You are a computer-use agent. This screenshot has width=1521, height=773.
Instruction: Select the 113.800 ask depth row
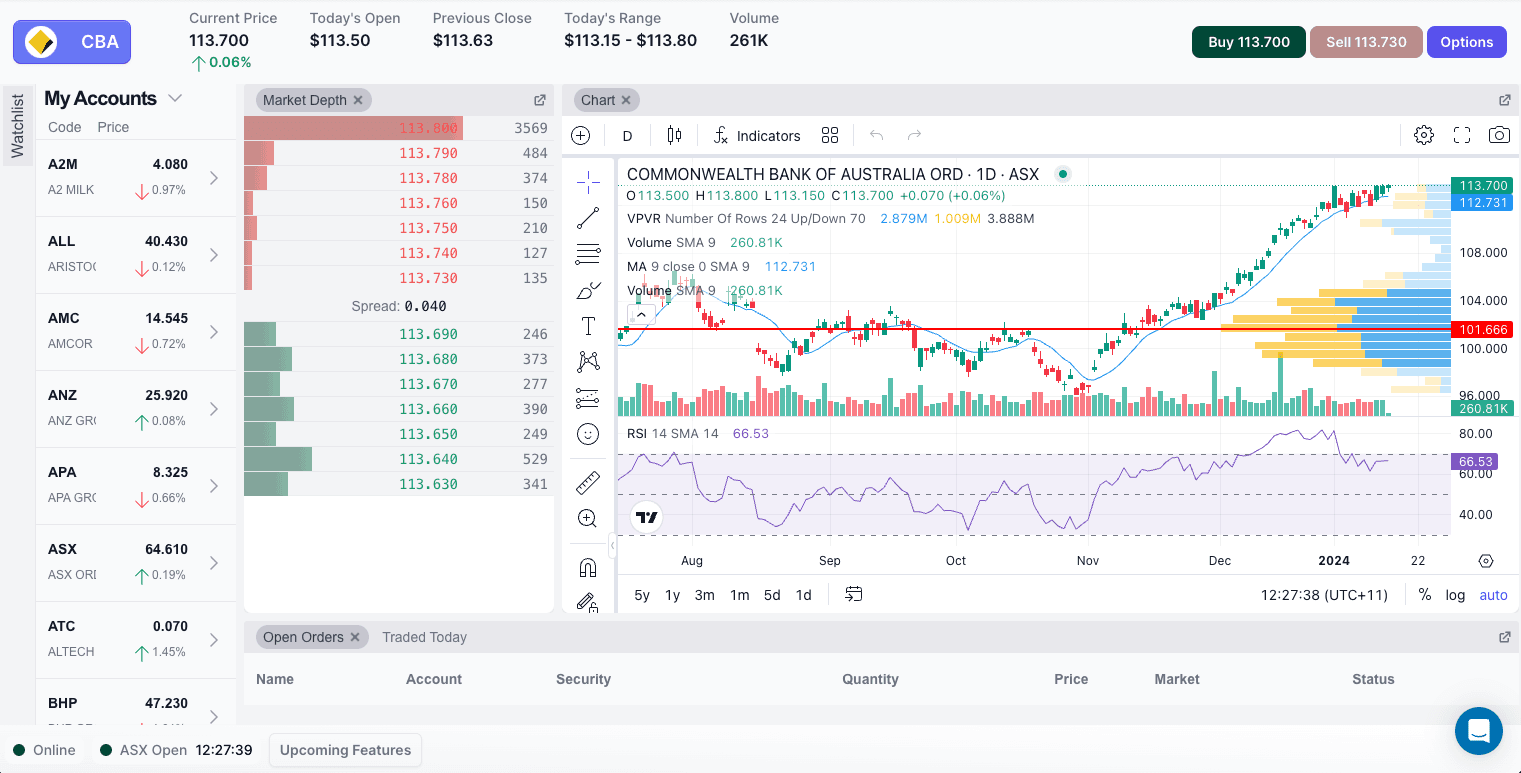[x=399, y=128]
